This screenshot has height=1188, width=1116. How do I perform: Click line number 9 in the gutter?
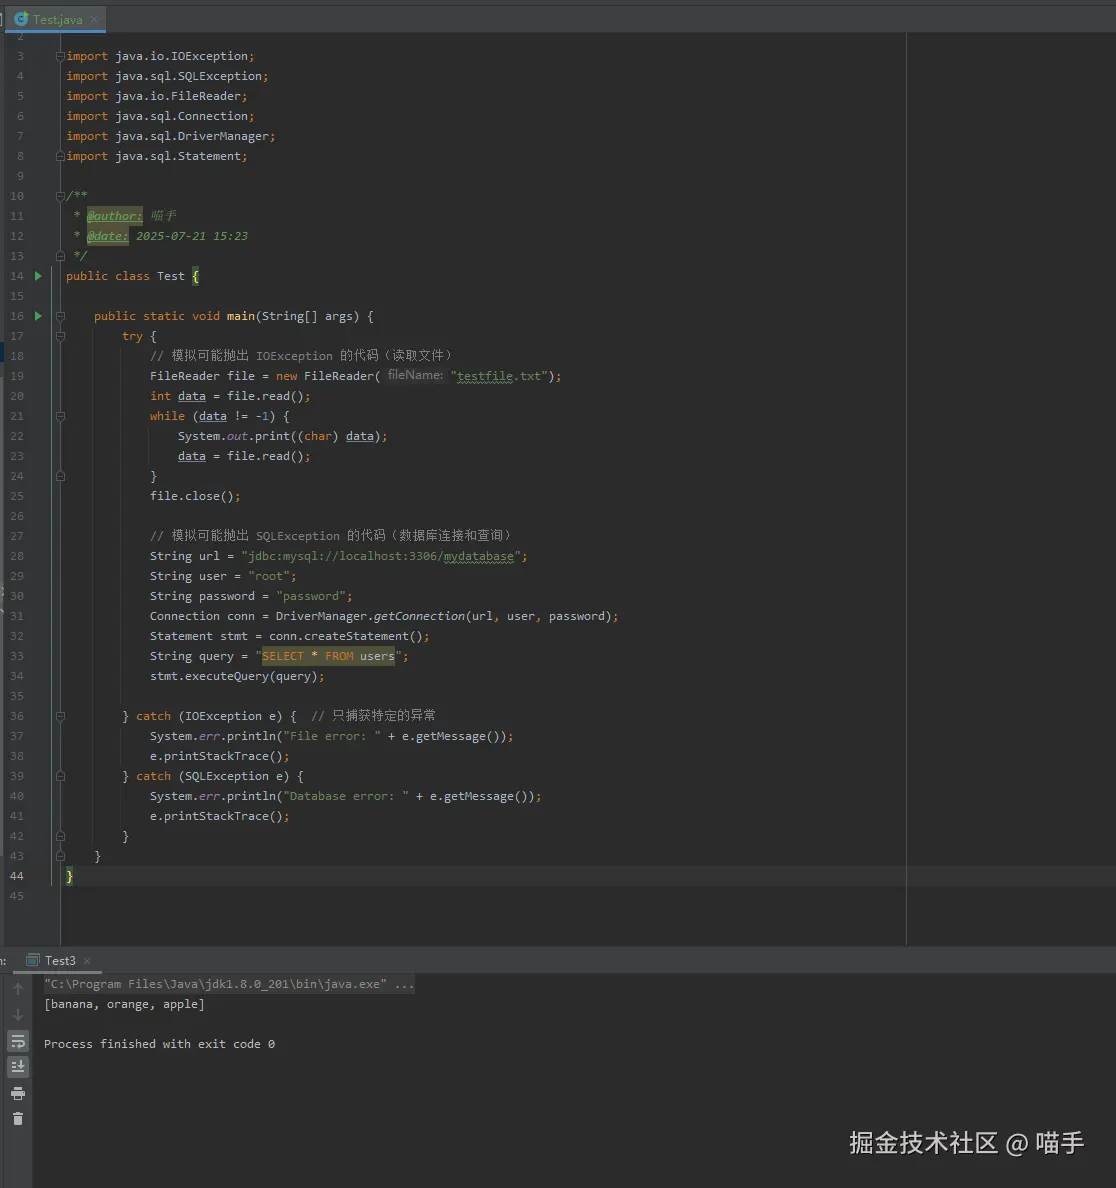[20, 176]
